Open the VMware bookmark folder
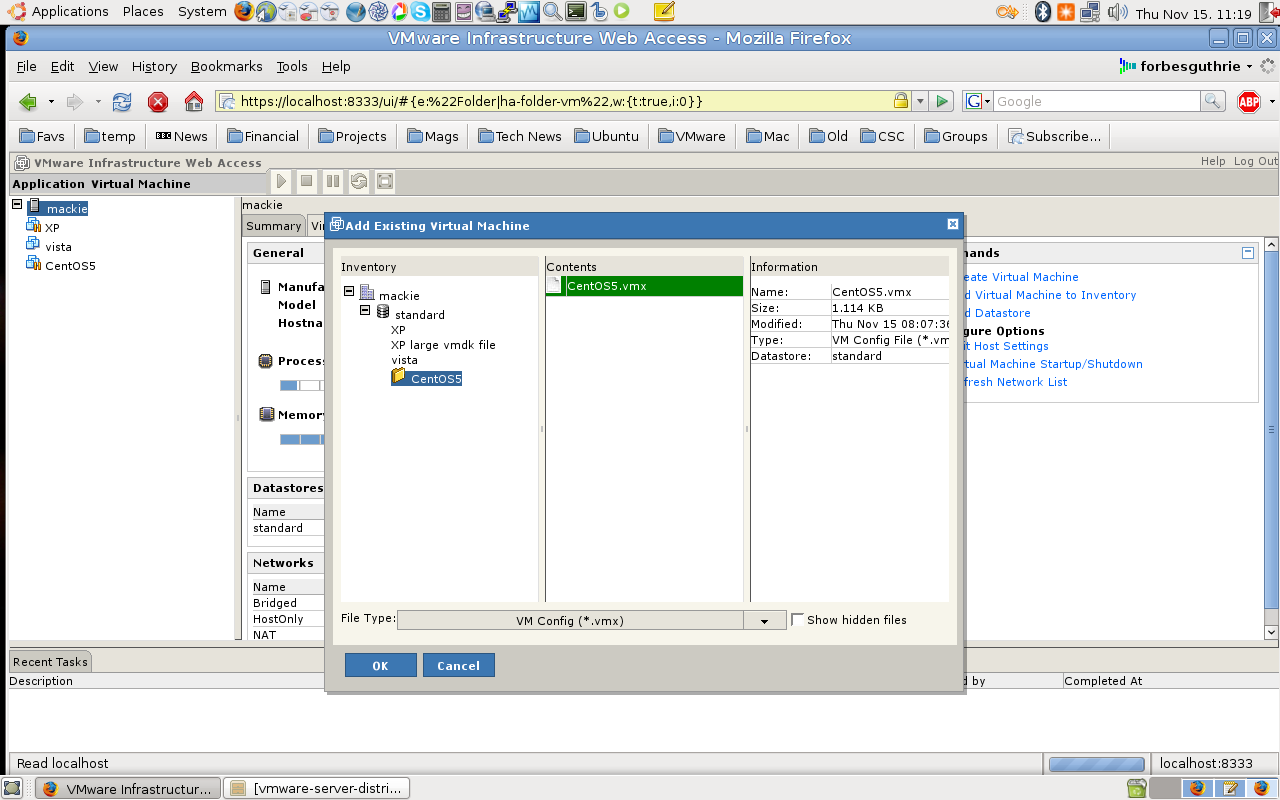 coord(692,136)
